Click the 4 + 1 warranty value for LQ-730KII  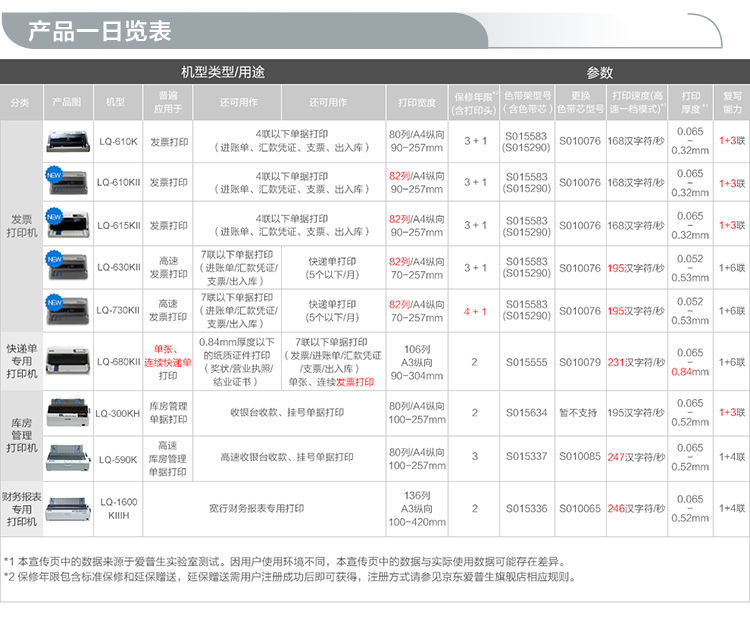[x=475, y=311]
